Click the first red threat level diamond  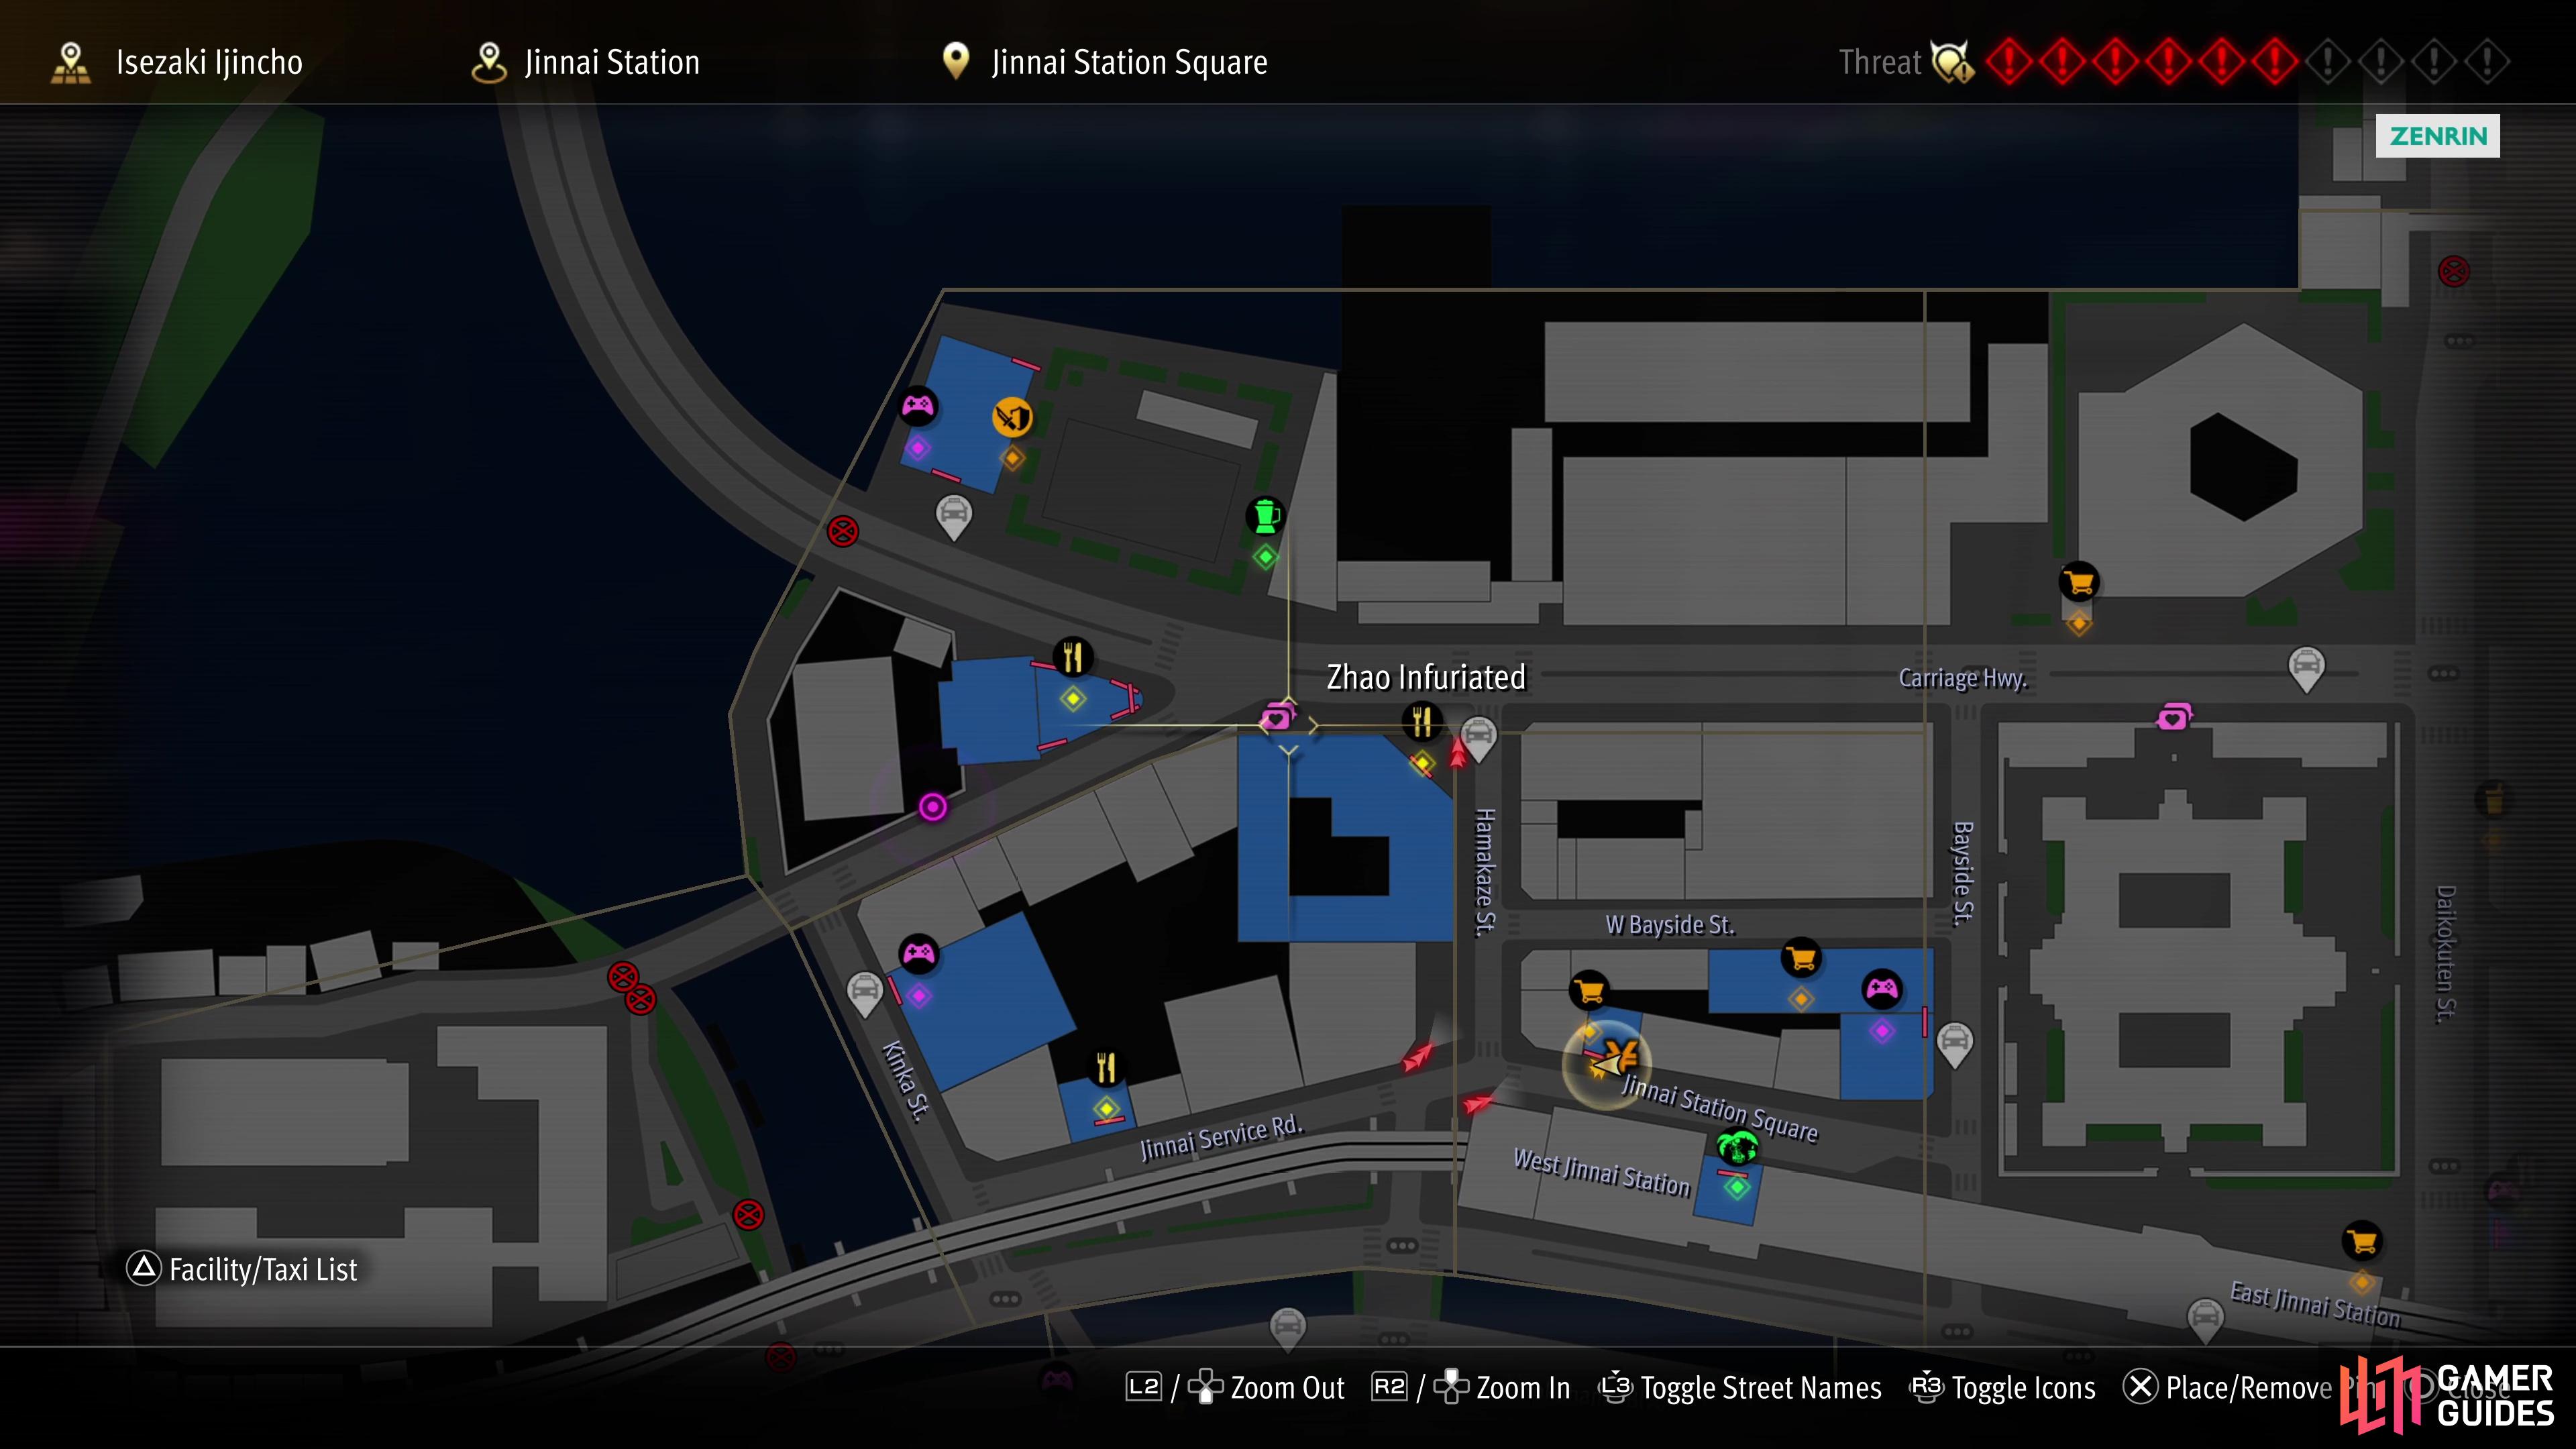point(2009,62)
